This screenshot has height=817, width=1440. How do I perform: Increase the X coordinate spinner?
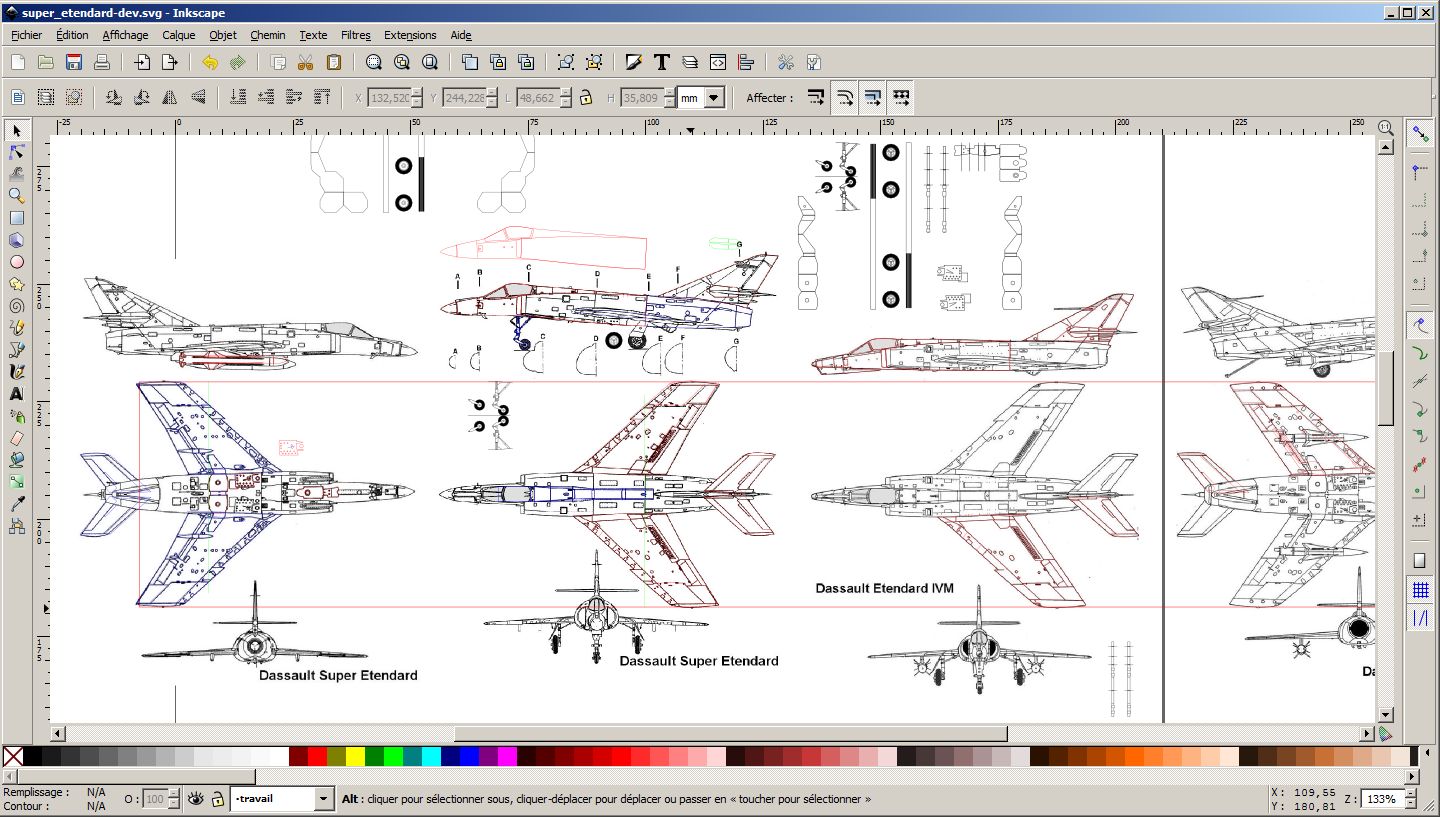[419, 93]
